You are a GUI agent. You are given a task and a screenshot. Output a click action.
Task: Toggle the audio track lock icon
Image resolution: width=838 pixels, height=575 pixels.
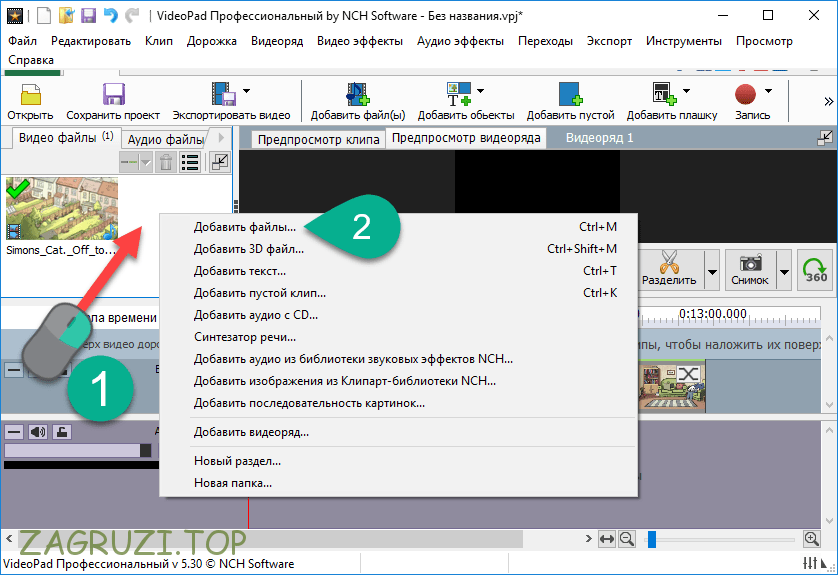(x=61, y=432)
